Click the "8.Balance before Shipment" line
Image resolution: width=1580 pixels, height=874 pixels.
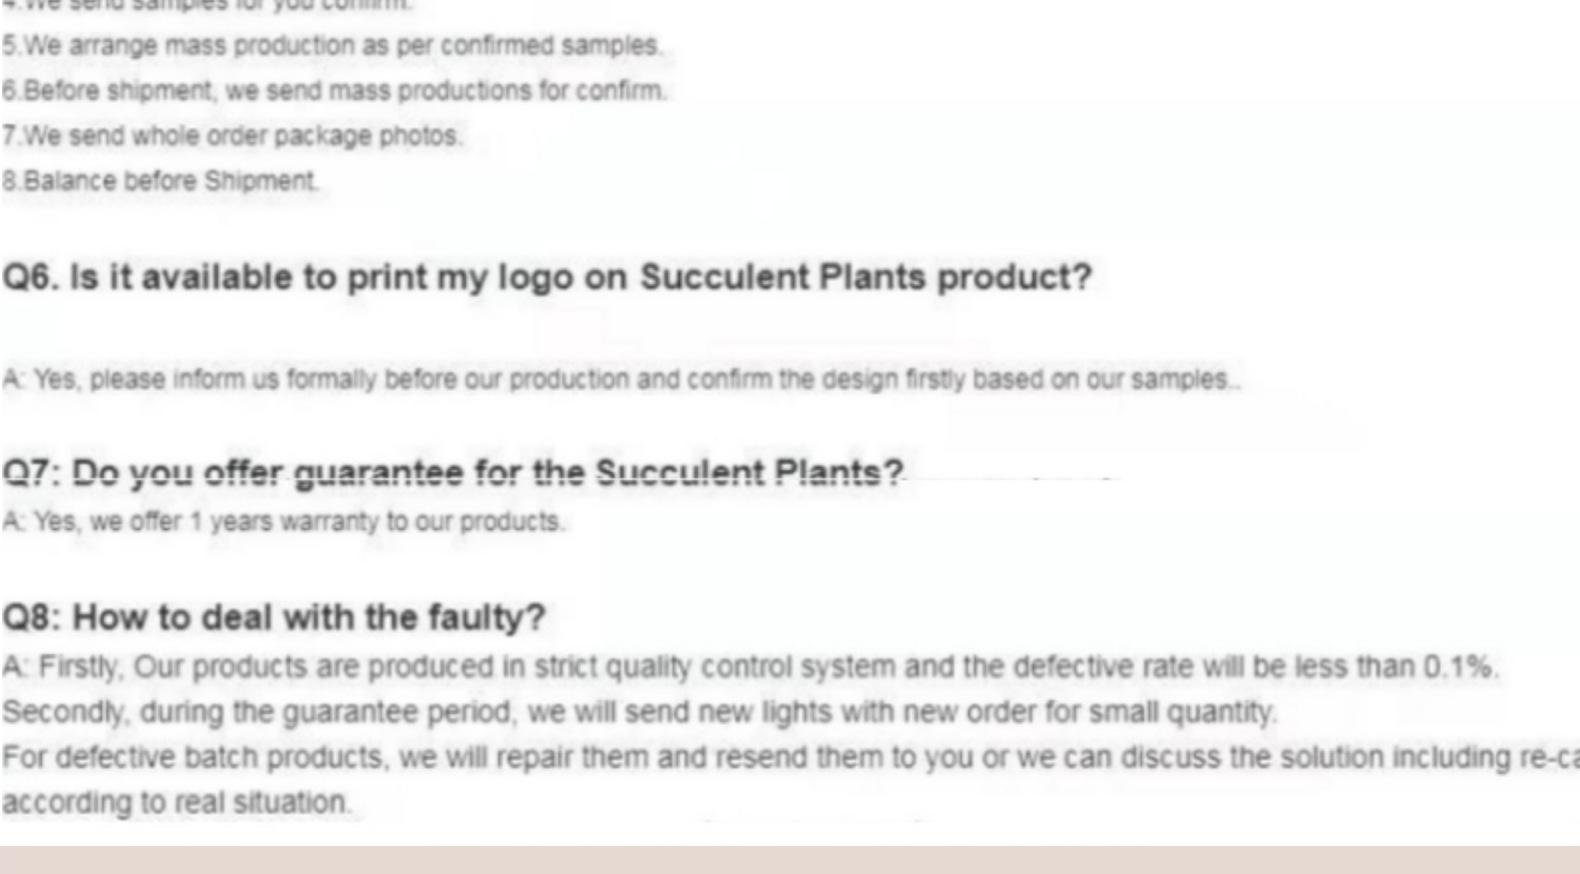(160, 181)
